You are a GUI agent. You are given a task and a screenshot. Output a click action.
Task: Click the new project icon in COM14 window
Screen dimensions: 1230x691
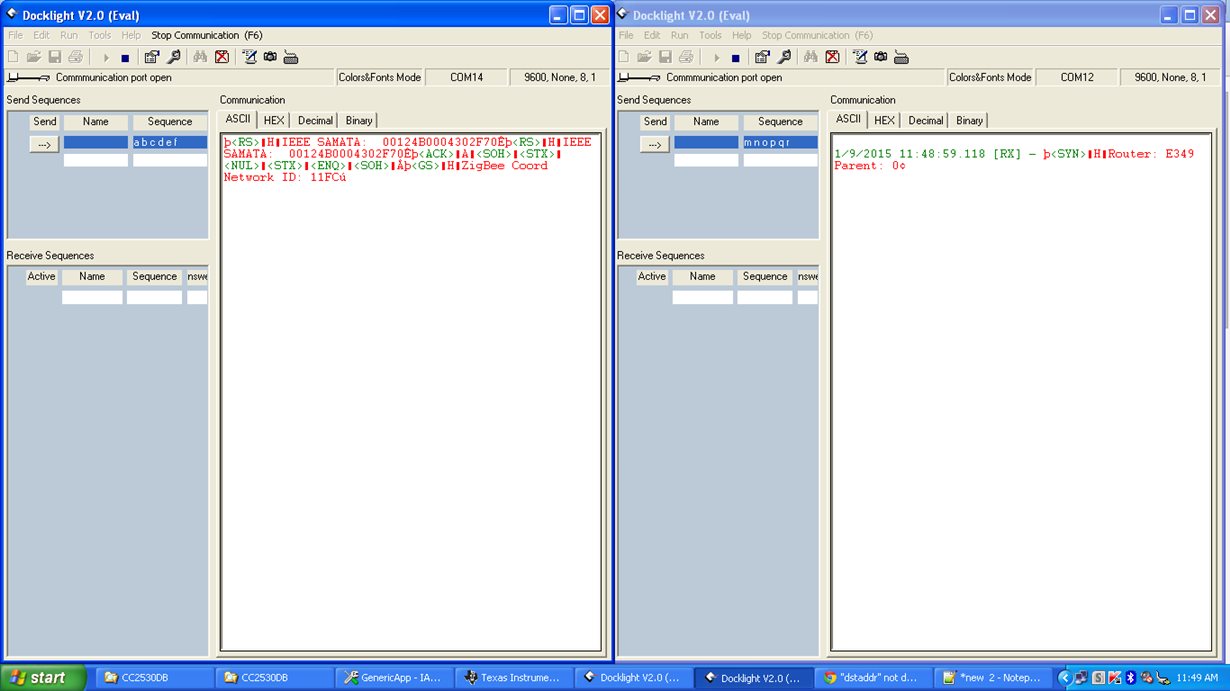13,57
